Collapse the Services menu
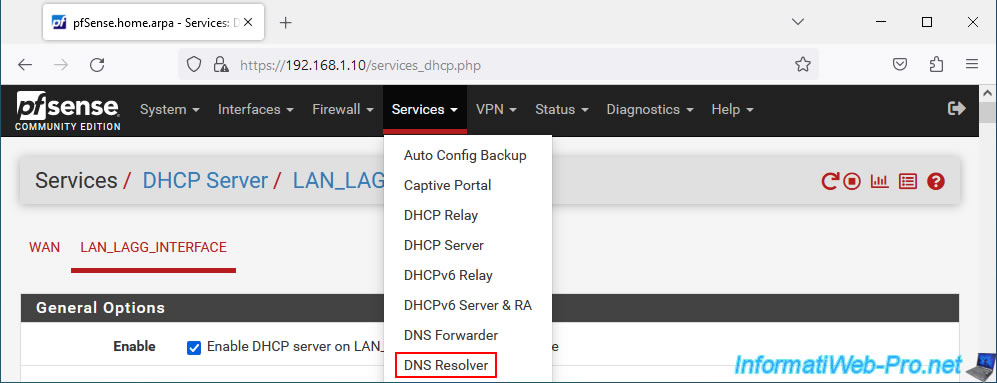 (425, 109)
